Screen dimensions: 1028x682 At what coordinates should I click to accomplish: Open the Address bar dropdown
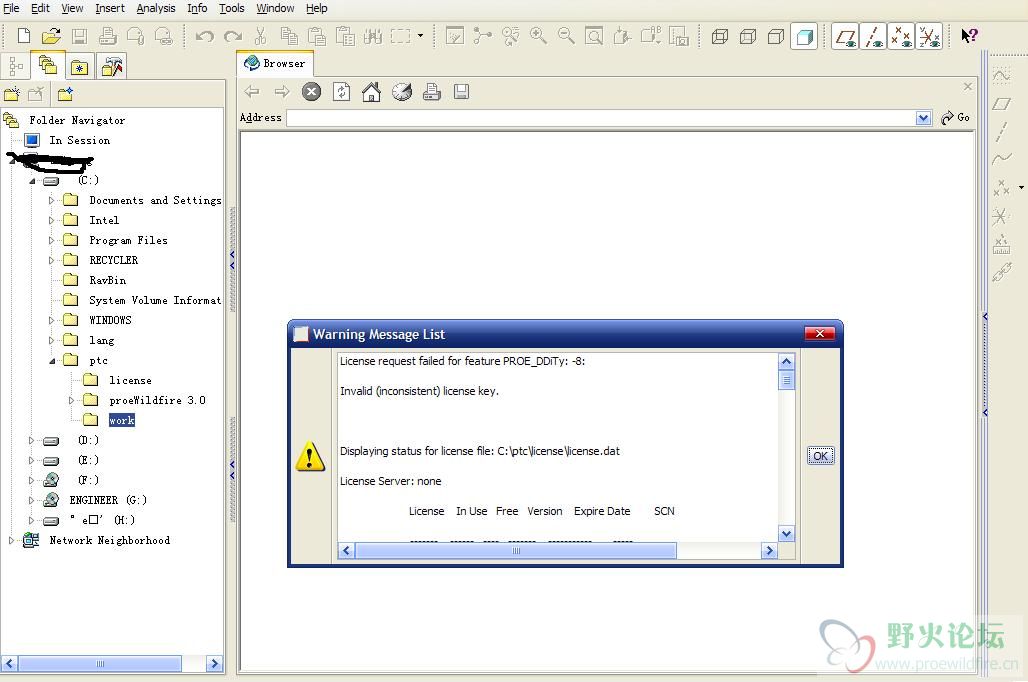[923, 118]
